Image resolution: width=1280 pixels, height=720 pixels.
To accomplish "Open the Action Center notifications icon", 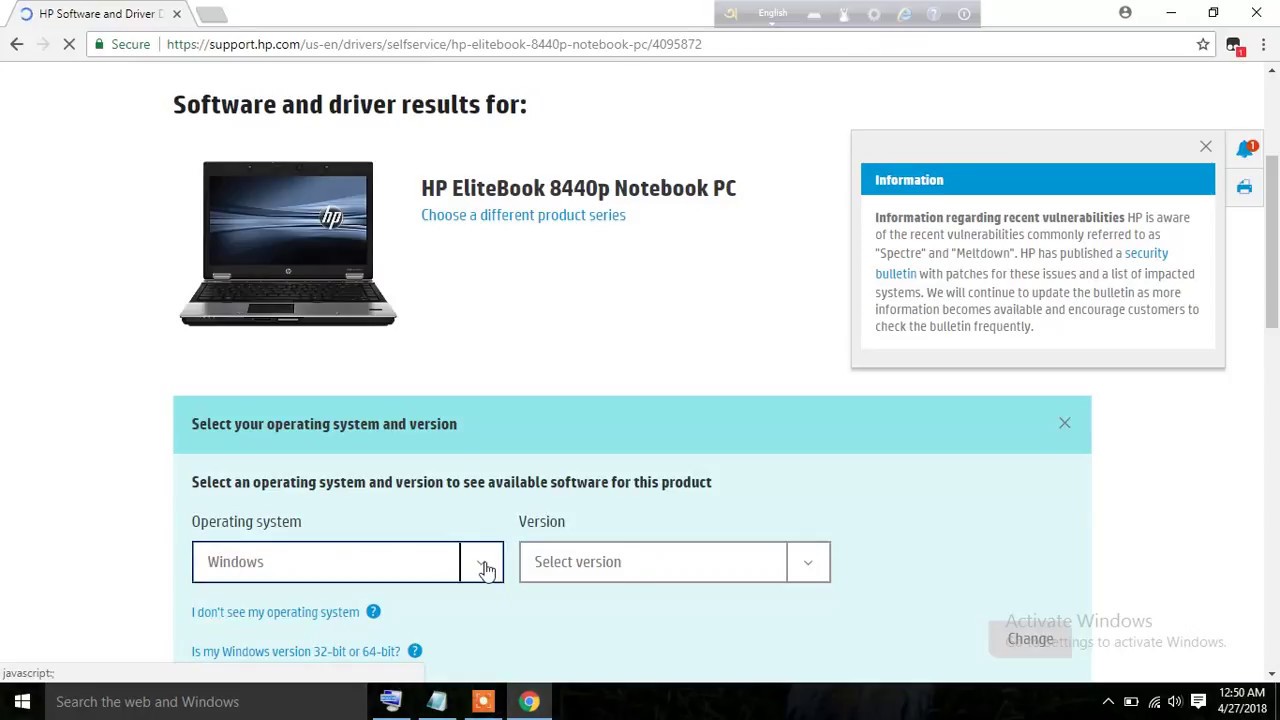I will pyautogui.click(x=1198, y=702).
